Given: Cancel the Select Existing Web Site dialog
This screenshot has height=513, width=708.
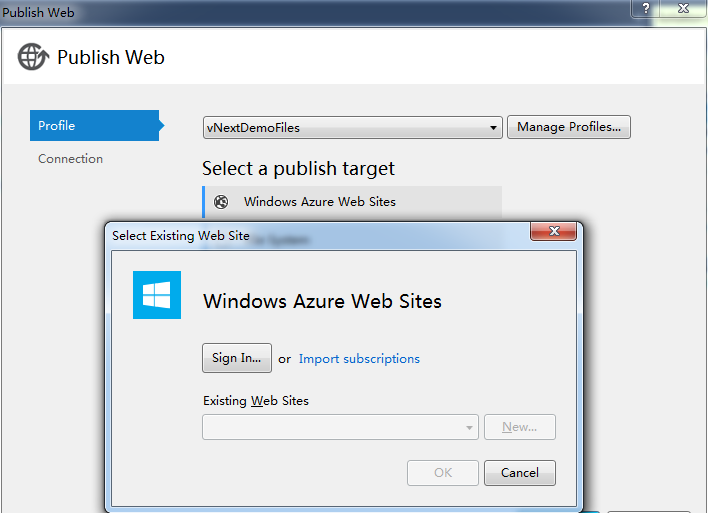Looking at the screenshot, I should coord(520,473).
